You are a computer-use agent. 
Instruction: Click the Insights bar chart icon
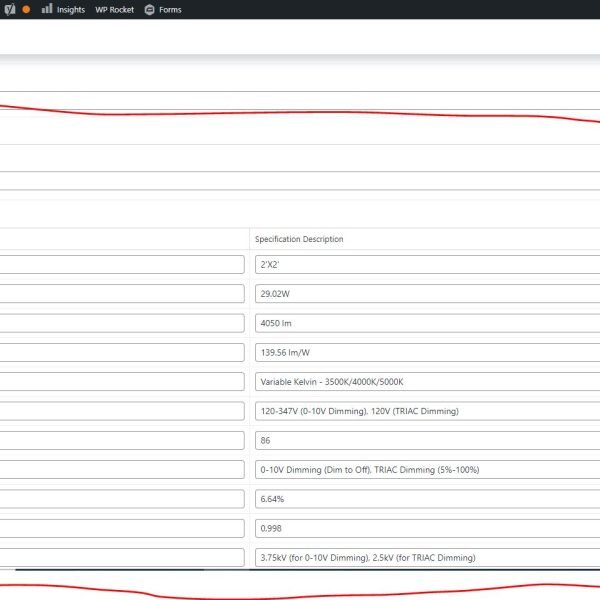pyautogui.click(x=47, y=9)
